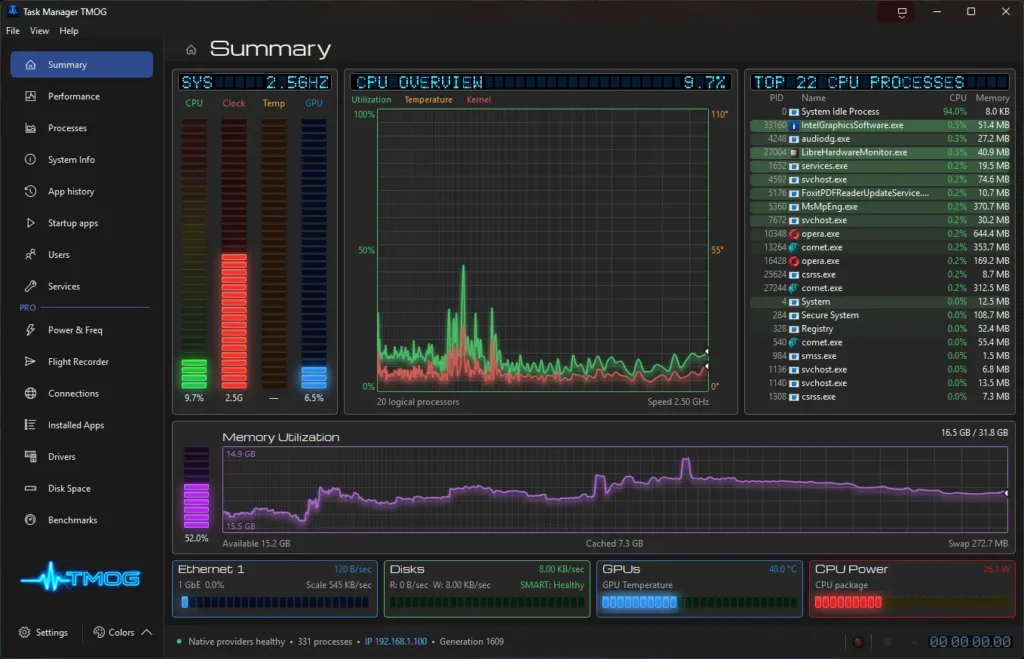The width and height of the screenshot is (1024, 659).
Task: Open System Info page icon
Action: (30, 159)
